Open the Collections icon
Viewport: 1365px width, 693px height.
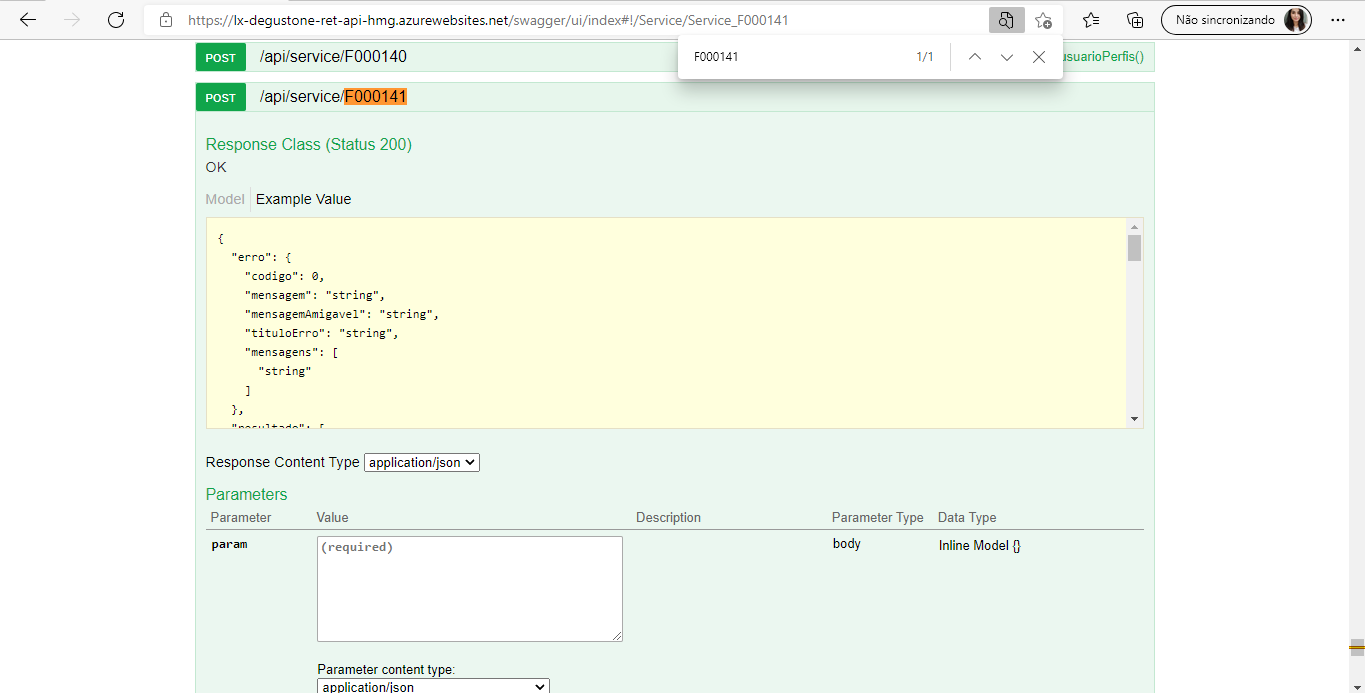(x=1135, y=20)
